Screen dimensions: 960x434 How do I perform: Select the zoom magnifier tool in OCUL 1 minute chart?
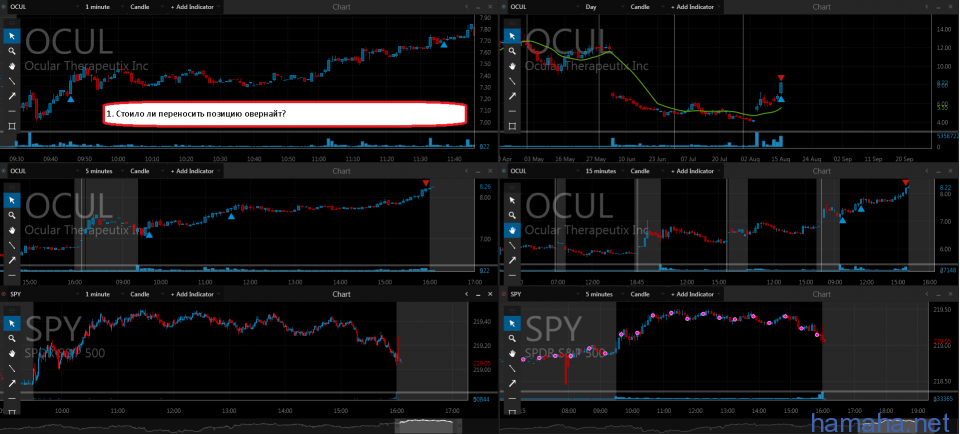(x=12, y=51)
